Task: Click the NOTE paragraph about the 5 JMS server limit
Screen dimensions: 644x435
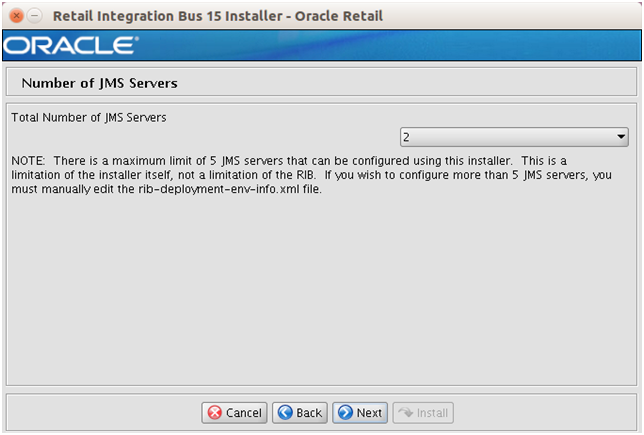Action: tap(311, 175)
